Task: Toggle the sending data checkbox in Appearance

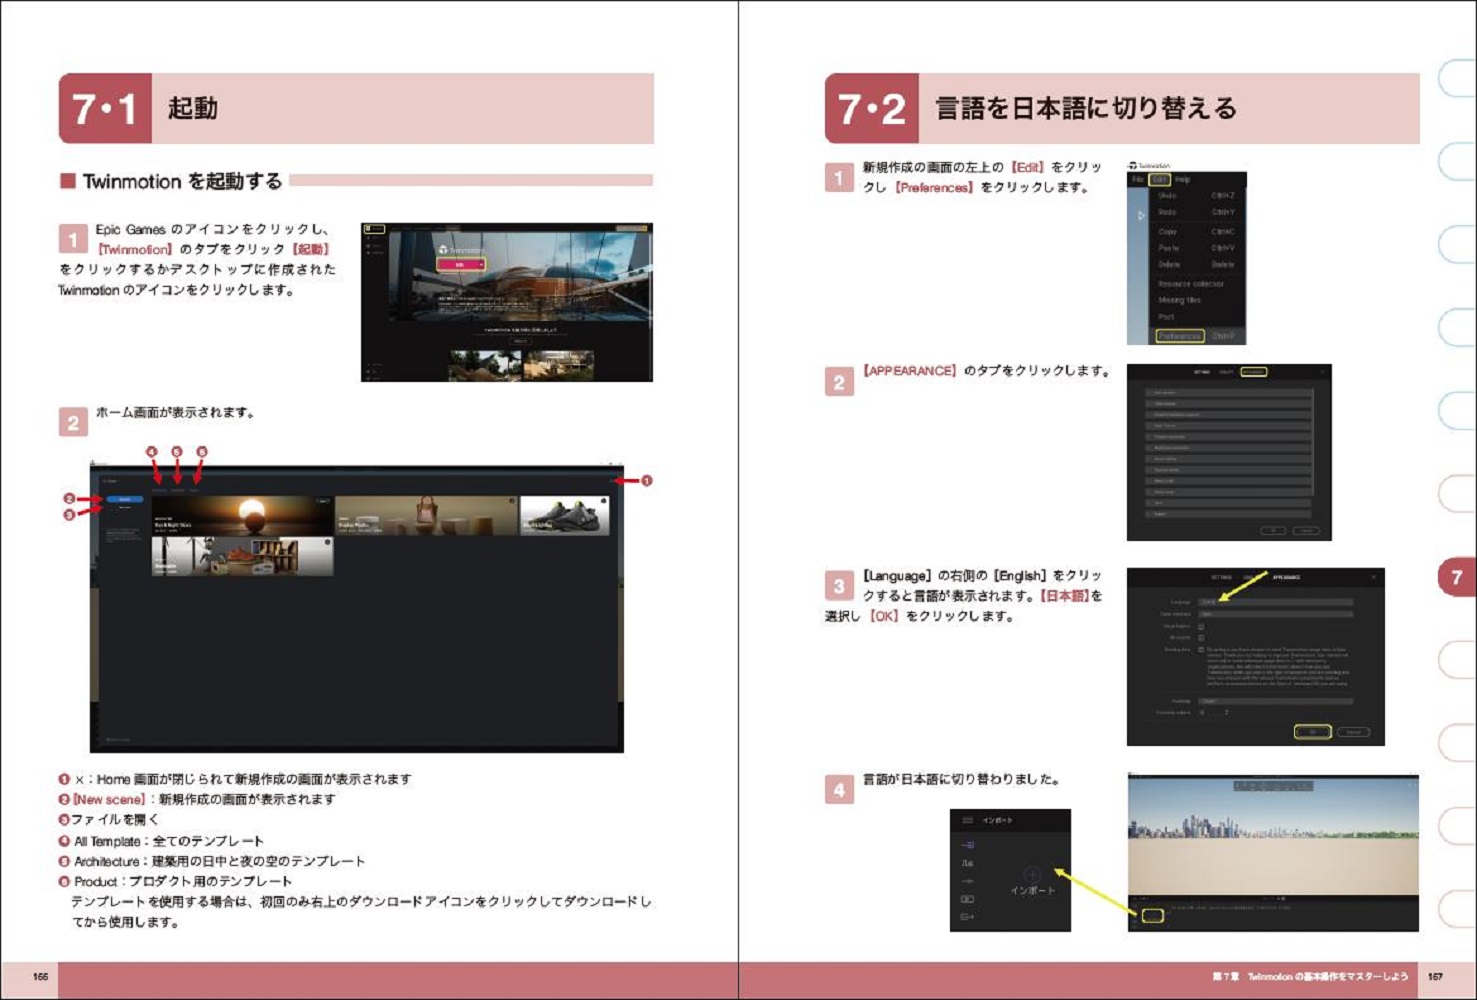Action: [1201, 649]
